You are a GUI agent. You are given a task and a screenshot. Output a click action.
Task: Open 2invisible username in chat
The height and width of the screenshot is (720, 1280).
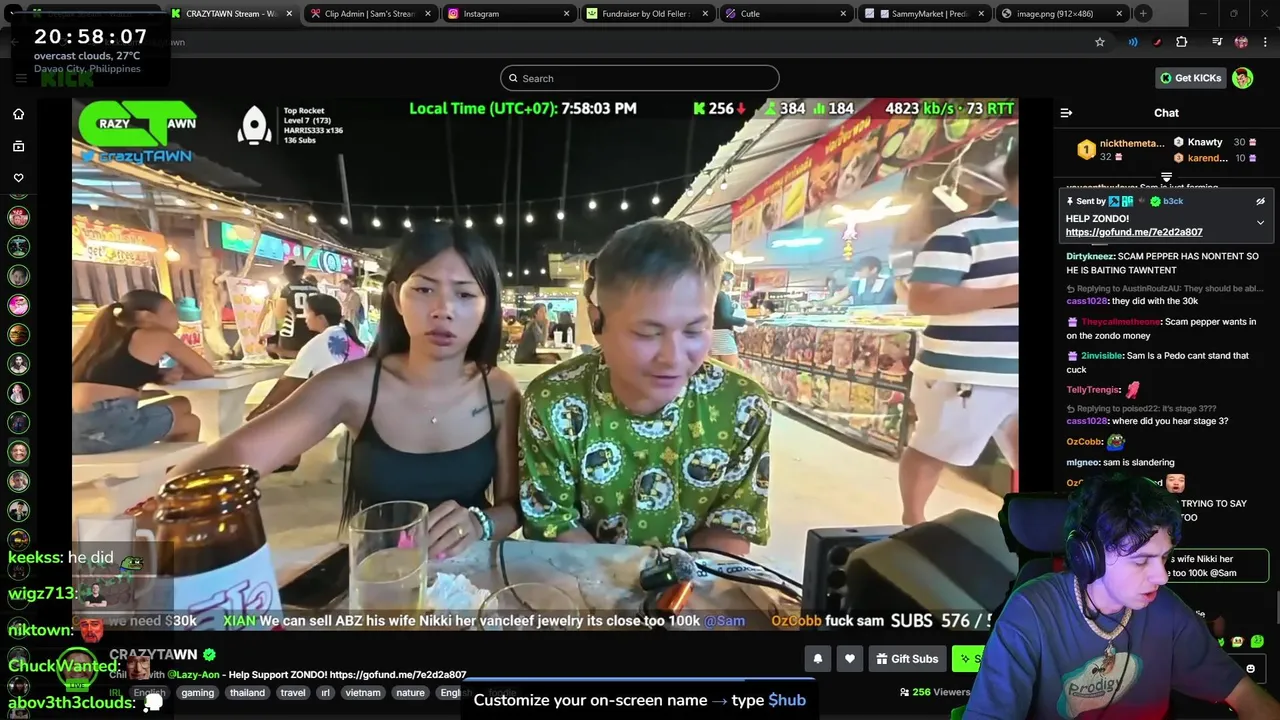(1102, 356)
